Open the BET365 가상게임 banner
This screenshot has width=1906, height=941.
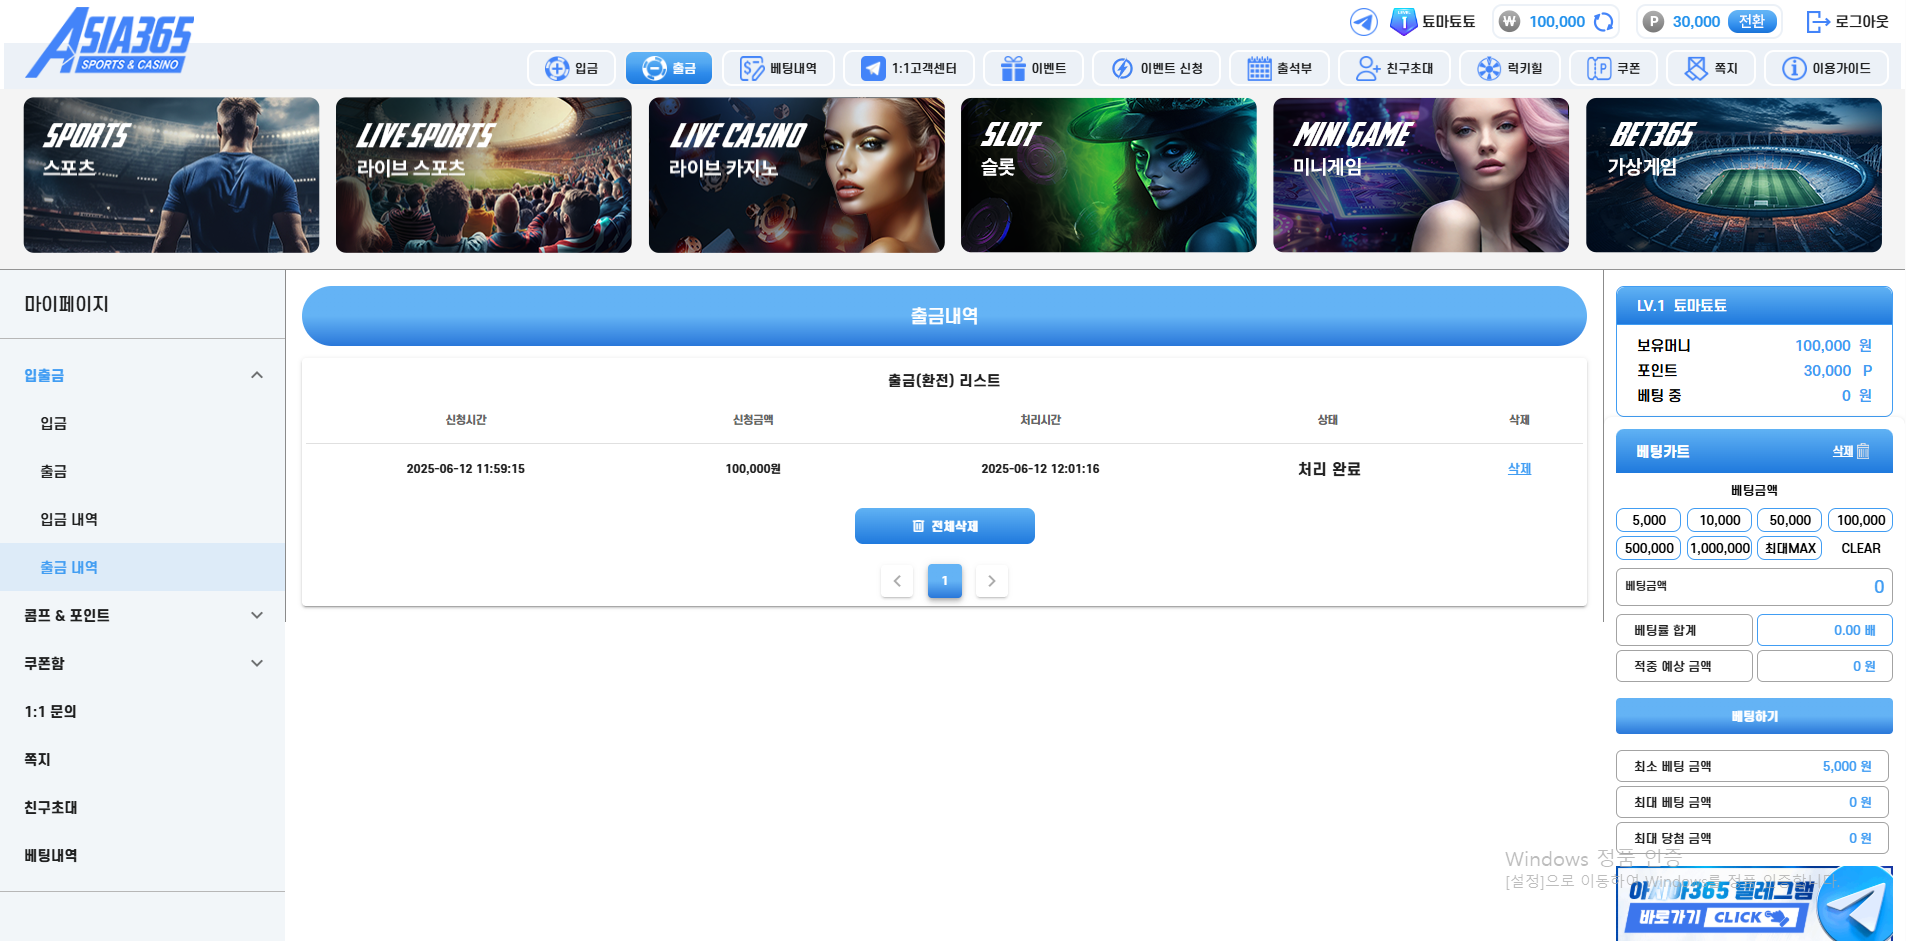(x=1733, y=175)
